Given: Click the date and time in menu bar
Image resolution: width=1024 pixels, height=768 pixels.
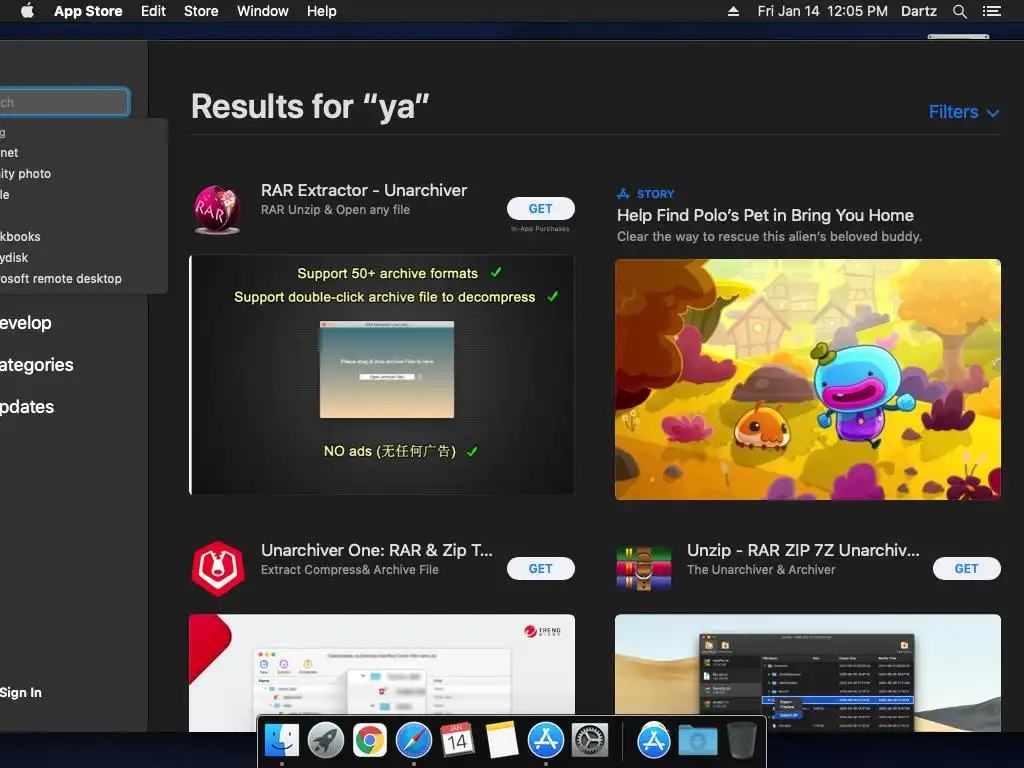Looking at the screenshot, I should 822,11.
